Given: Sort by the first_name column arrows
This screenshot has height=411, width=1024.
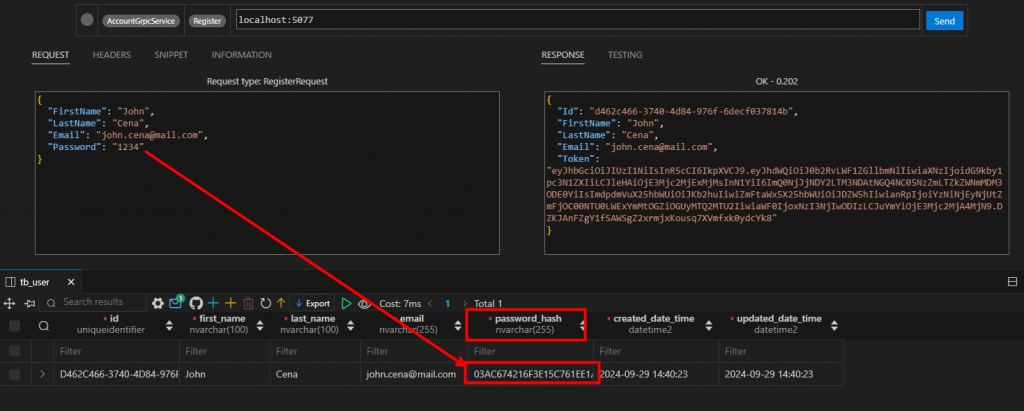Looking at the screenshot, I should [260, 325].
